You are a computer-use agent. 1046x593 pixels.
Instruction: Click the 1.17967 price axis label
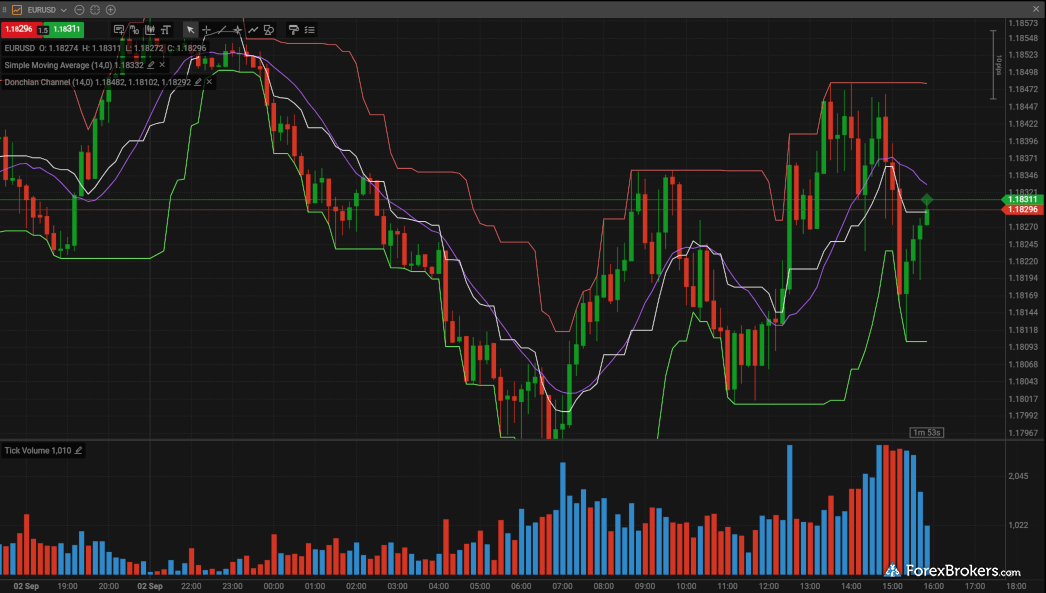1023,433
